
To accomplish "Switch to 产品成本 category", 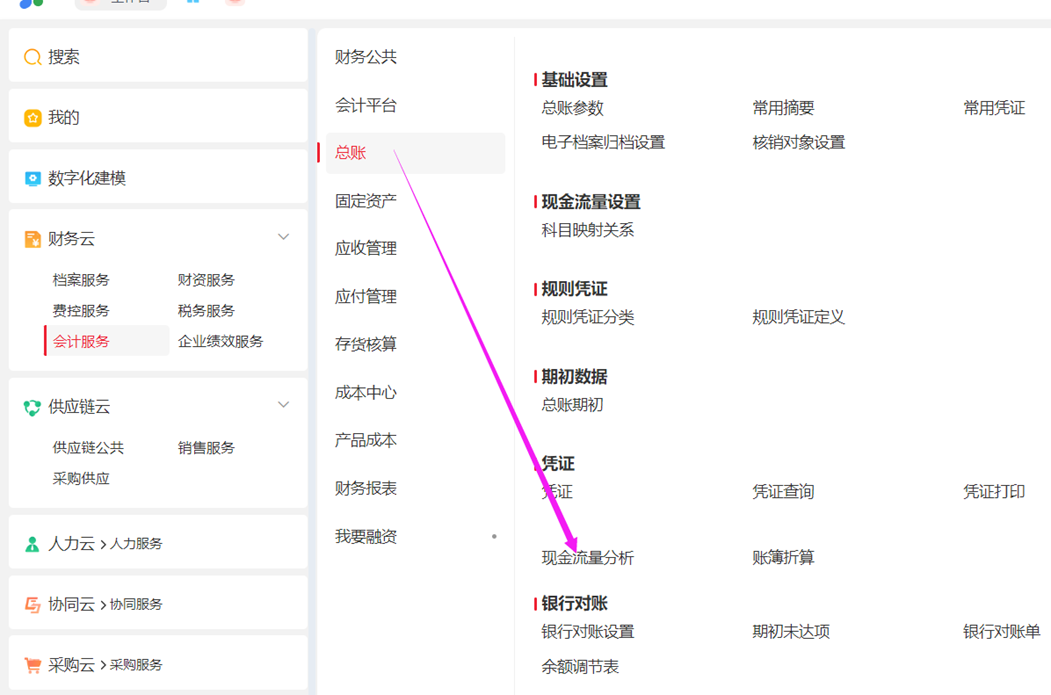I will tap(366, 440).
